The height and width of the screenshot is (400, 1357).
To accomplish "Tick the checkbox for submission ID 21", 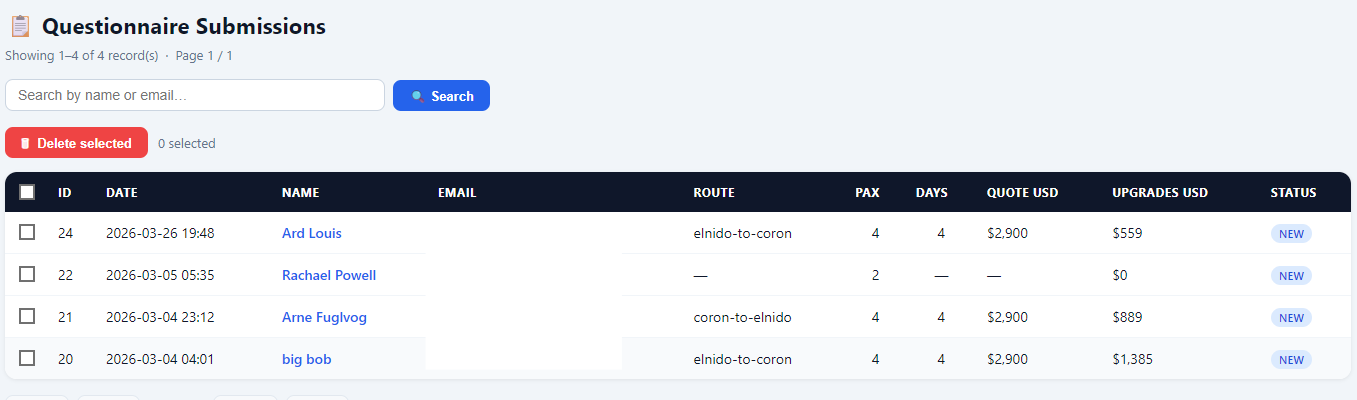I will pos(27,316).
